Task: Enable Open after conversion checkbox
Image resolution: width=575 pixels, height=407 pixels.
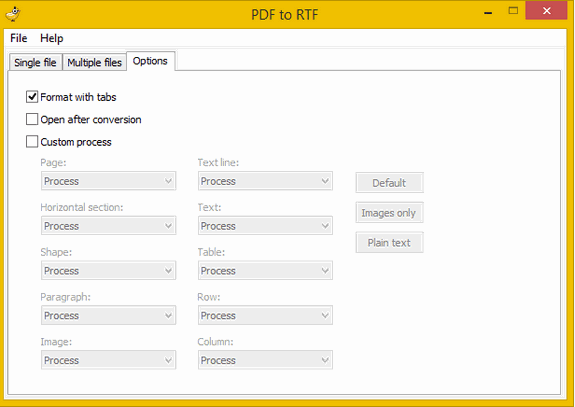Action: [x=32, y=120]
